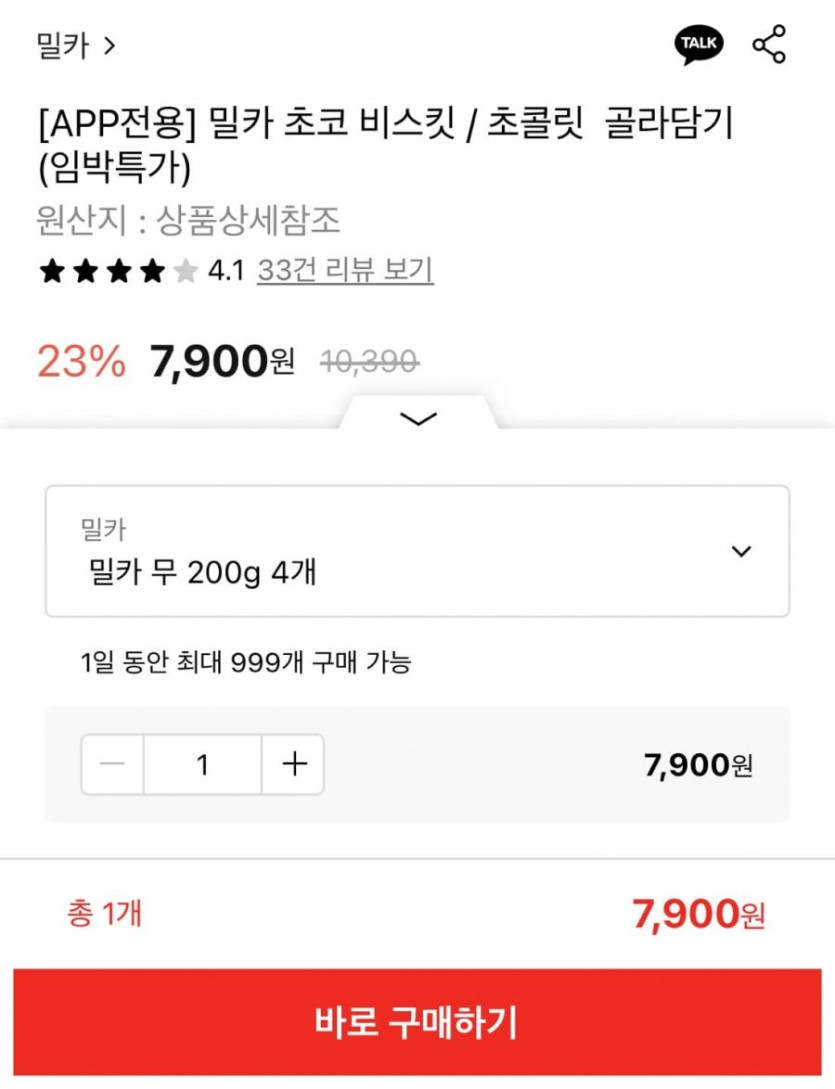Click the minus quantity button

pos(113,765)
